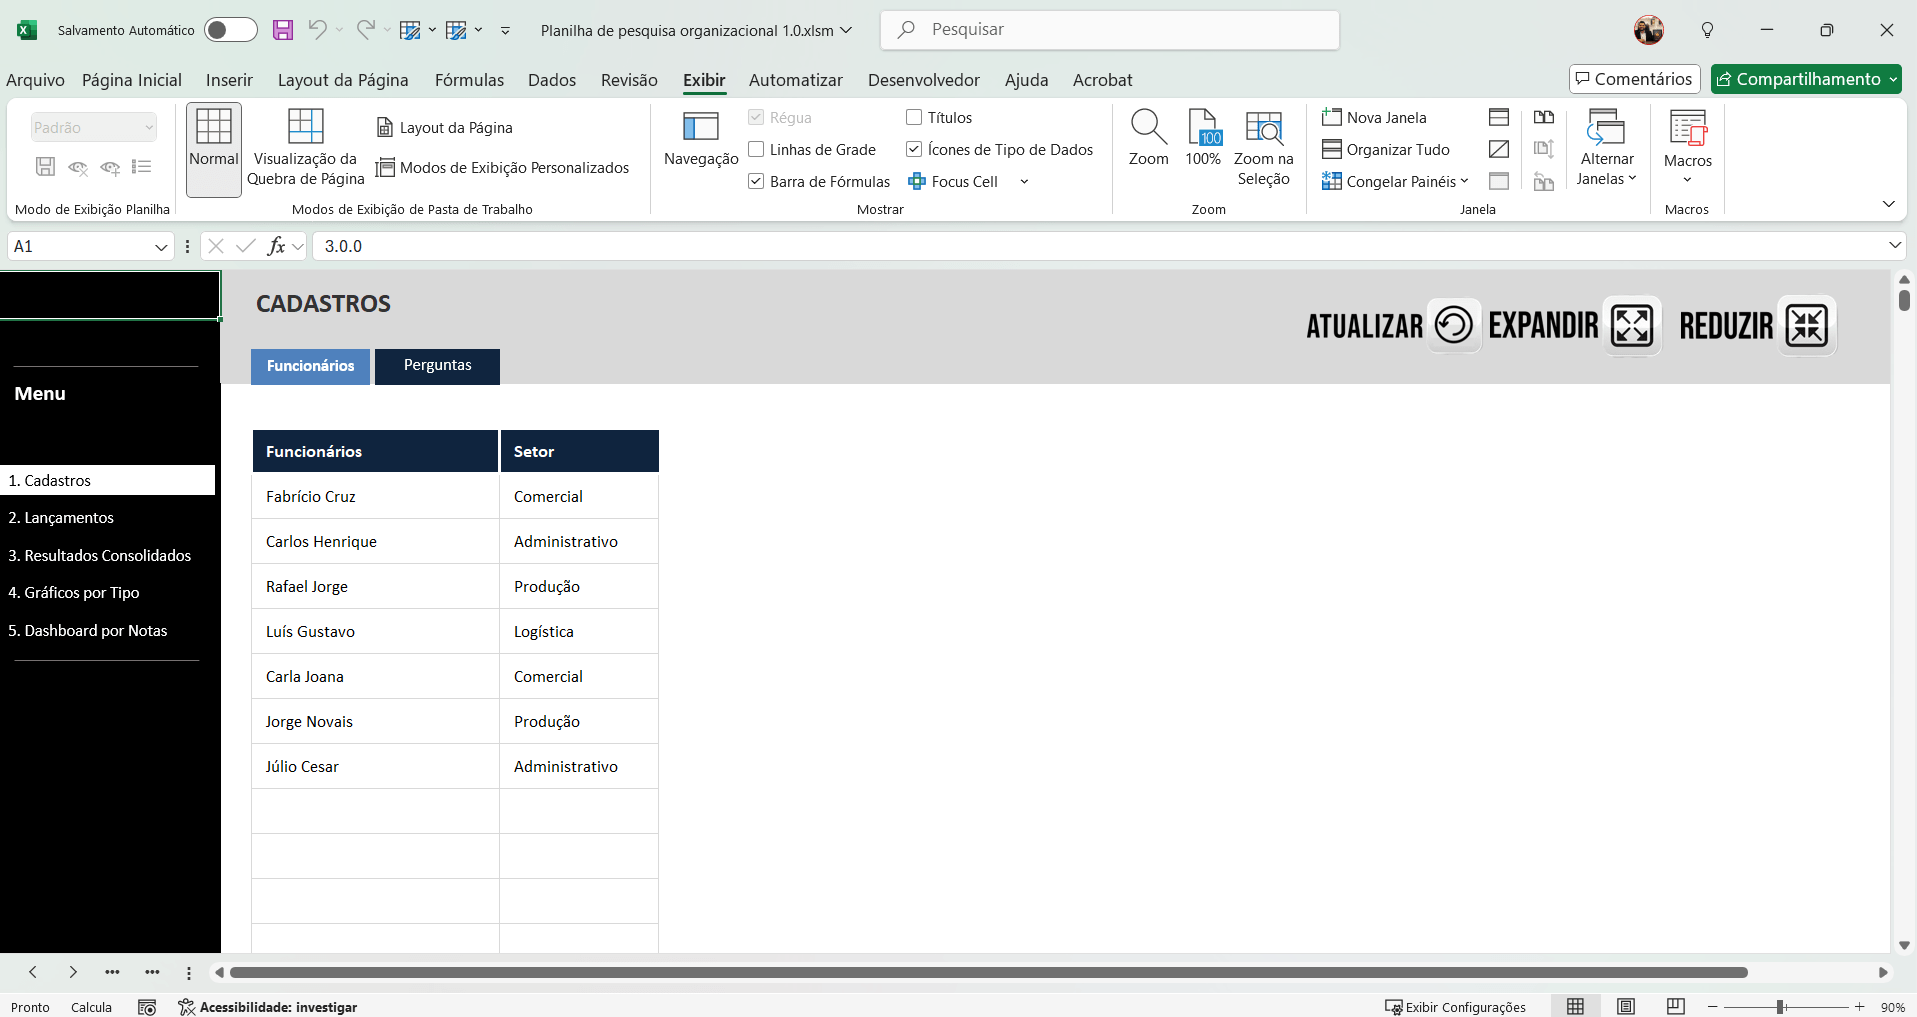Switch to the Perguntas tab

click(437, 366)
